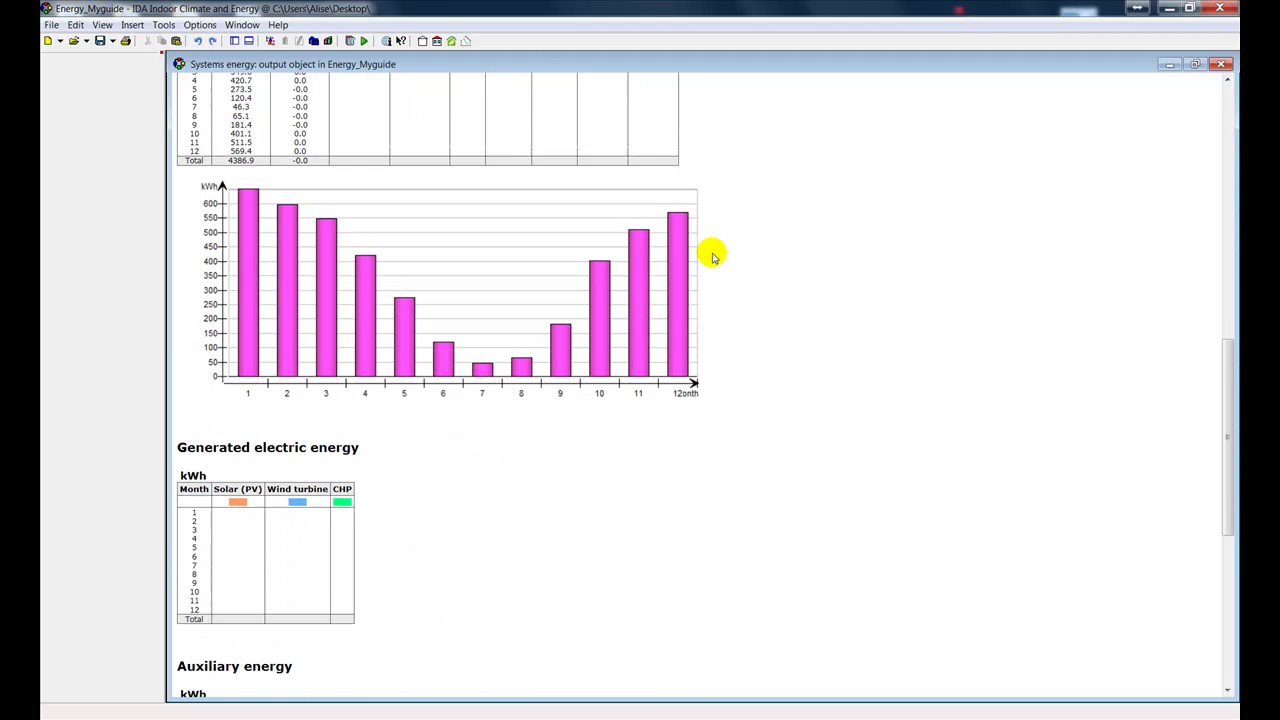Open the Options menu
Viewport: 1280px width, 720px height.
point(199,25)
